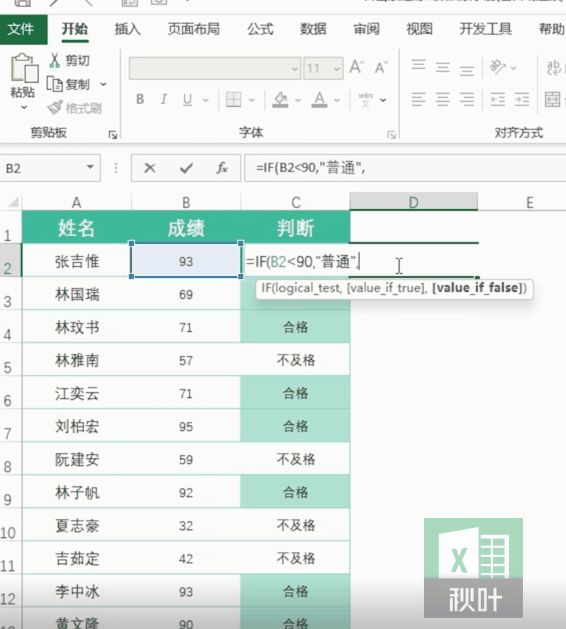The image size is (566, 629).
Task: Switch to the Home (开始) tab
Action: point(75,29)
